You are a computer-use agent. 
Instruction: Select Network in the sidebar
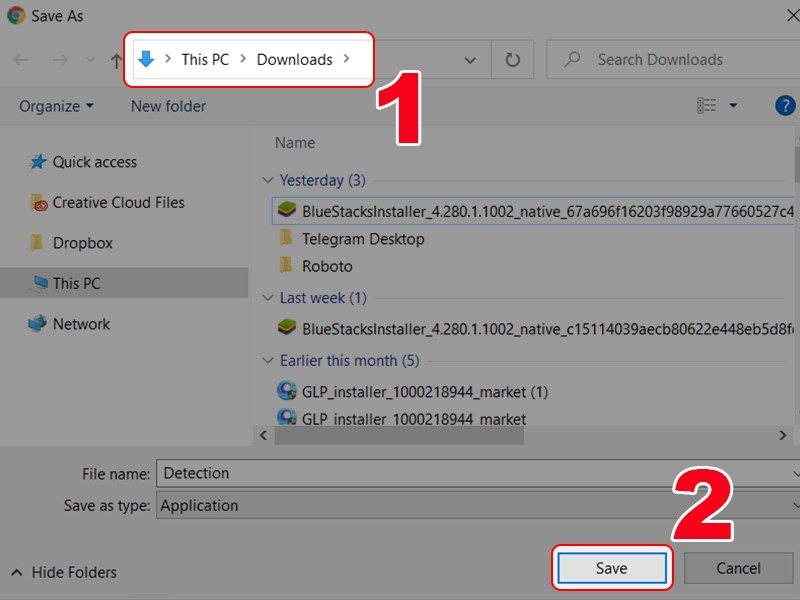point(81,324)
